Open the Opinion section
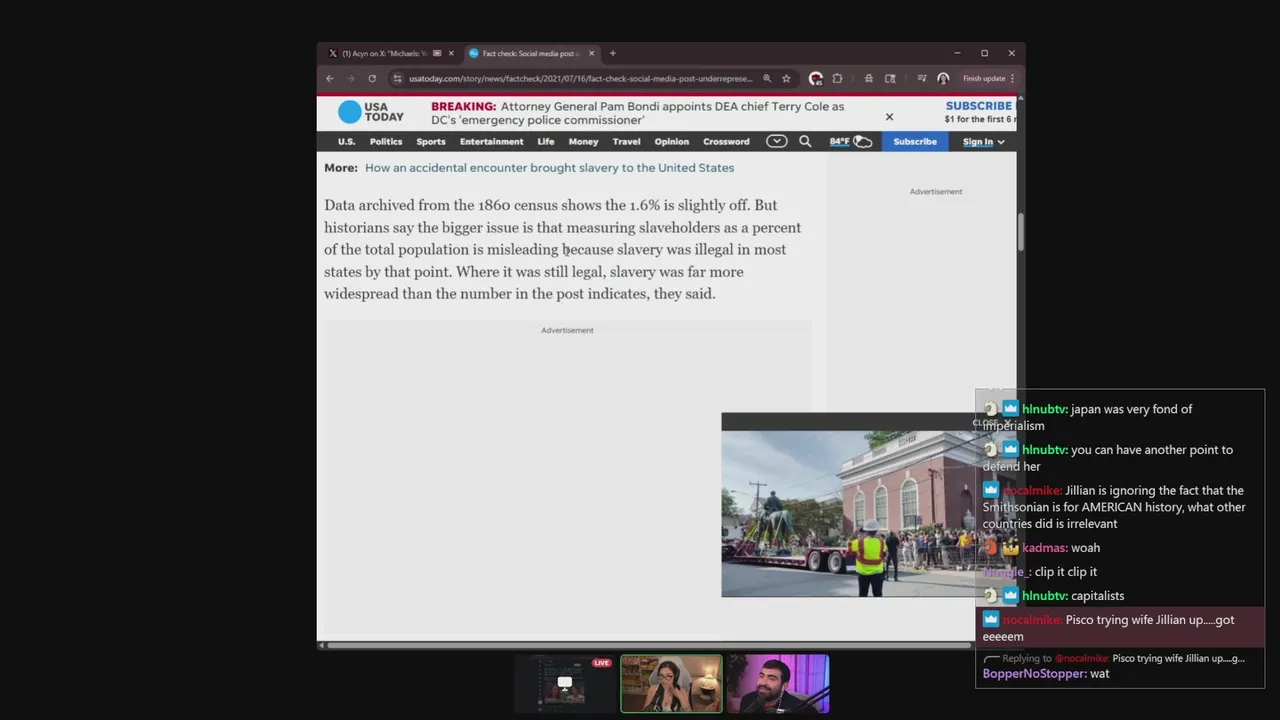Screen dimensions: 1280x720 [672, 142]
